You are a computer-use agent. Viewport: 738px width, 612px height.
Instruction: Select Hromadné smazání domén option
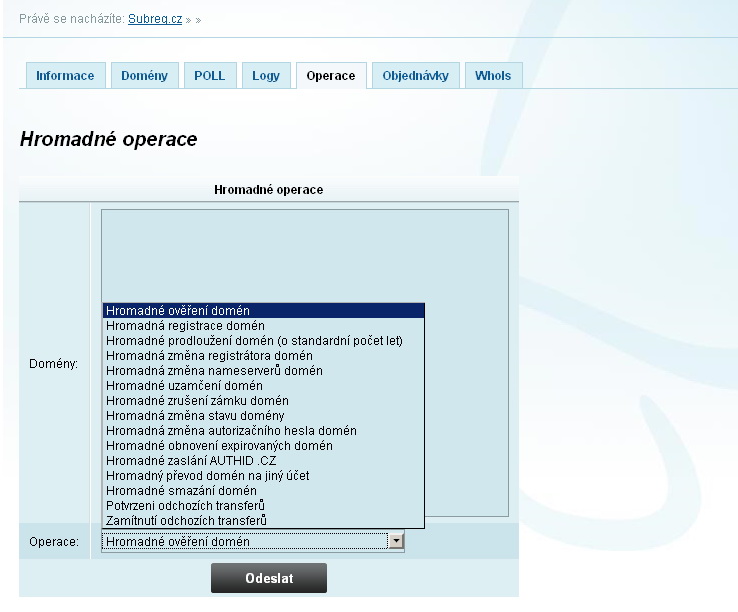click(x=181, y=491)
